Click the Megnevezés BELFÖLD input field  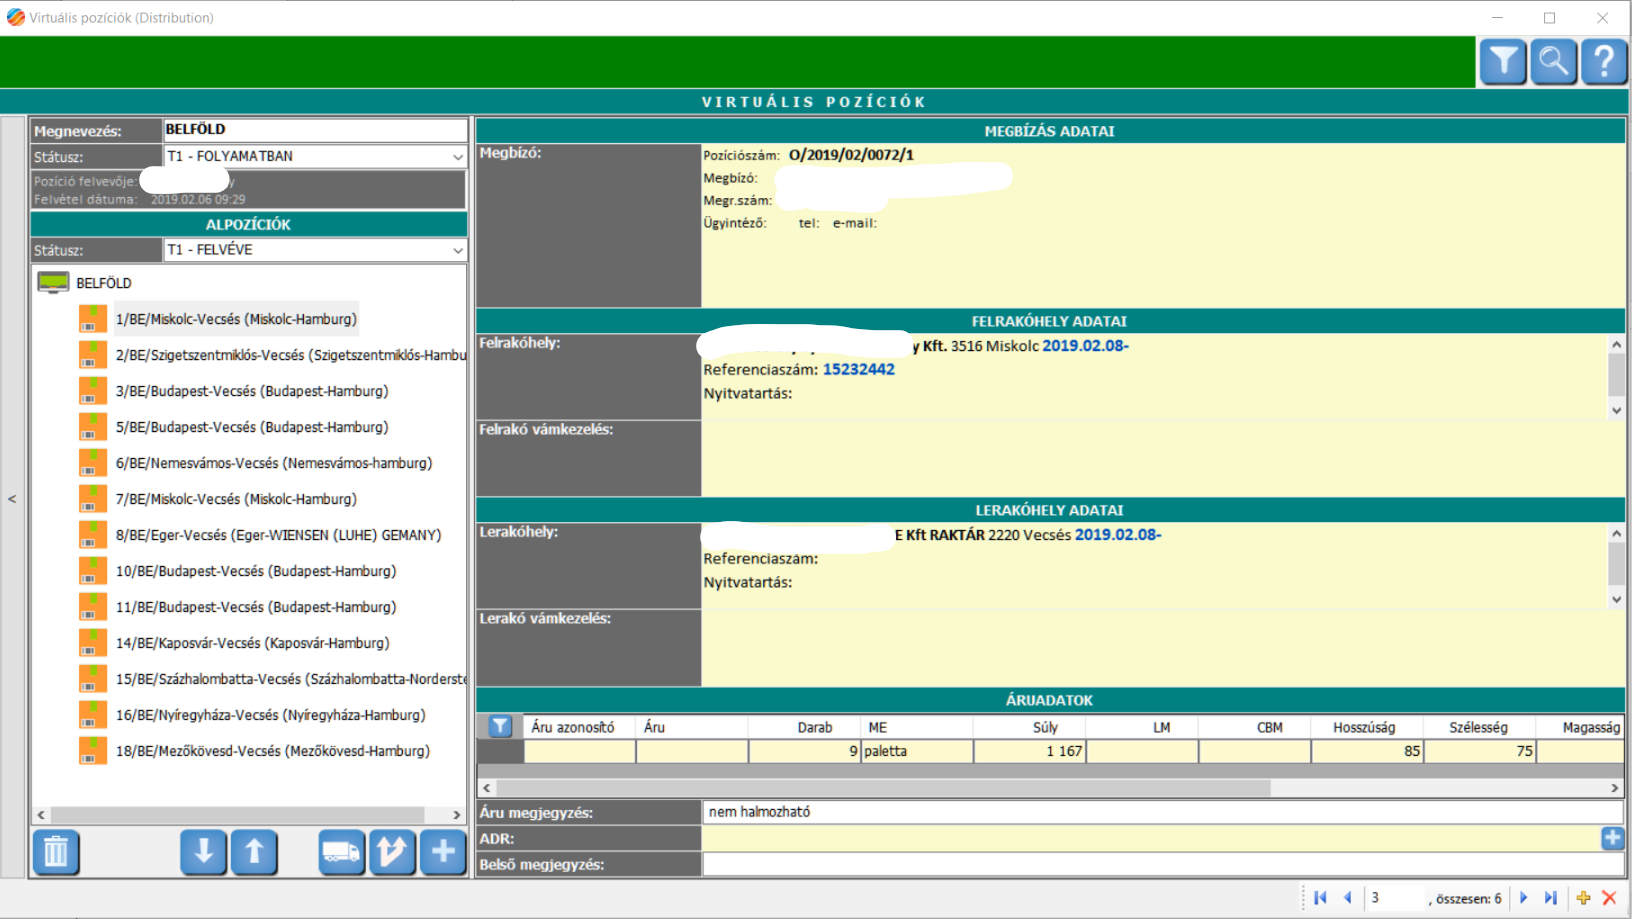coord(315,130)
